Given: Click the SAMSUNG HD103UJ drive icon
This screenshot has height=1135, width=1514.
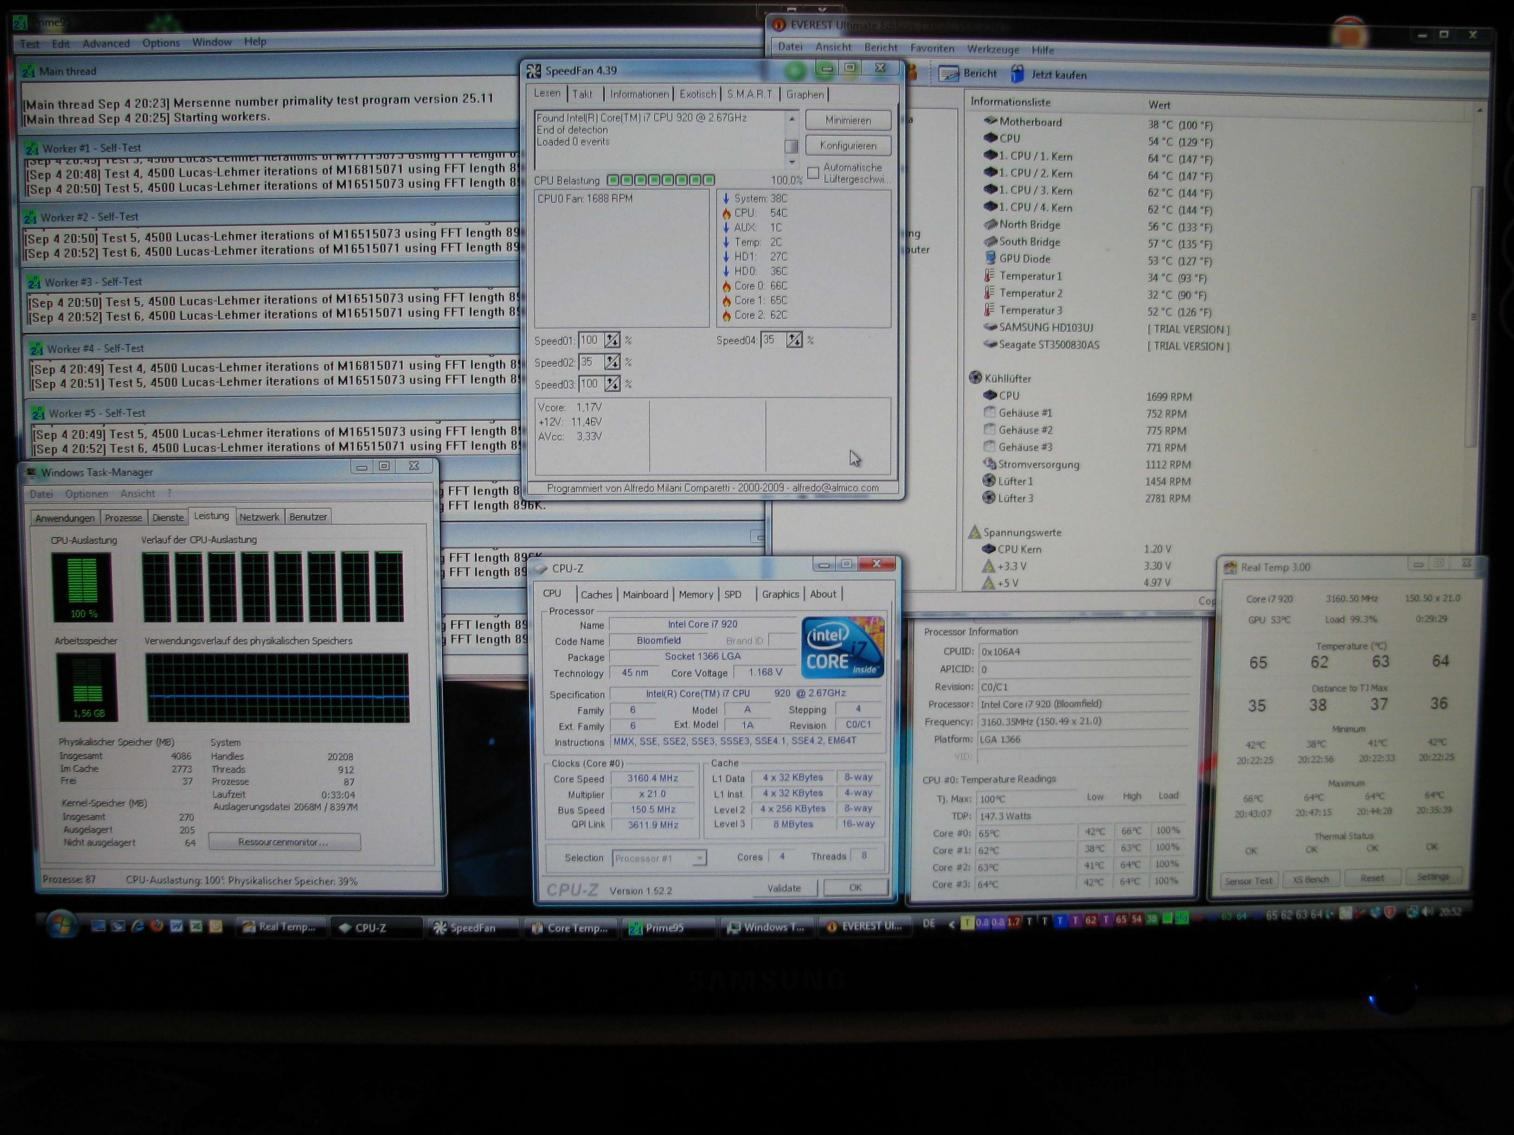Looking at the screenshot, I should click(991, 327).
